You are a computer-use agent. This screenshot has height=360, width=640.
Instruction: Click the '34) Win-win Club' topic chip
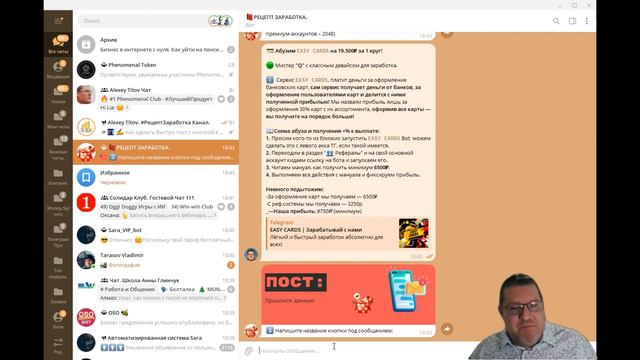(192, 207)
